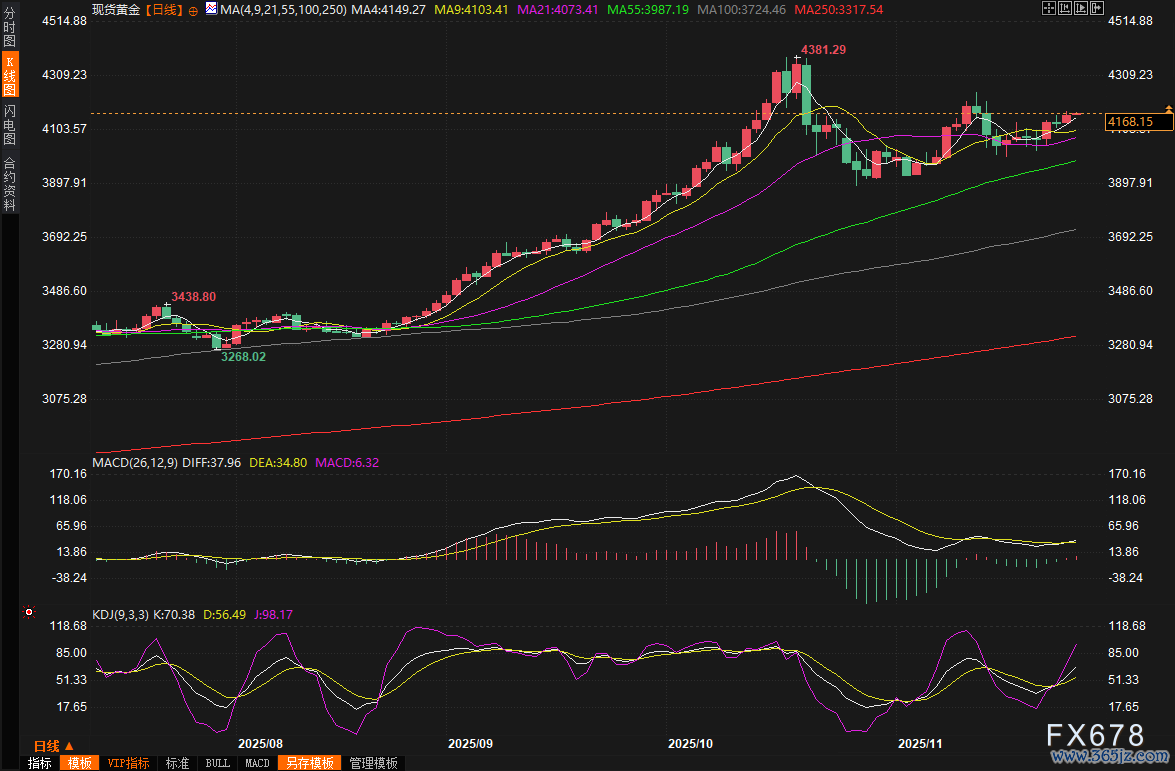This screenshot has width=1175, height=771.
Task: Click orange arrow above the 4168.15 price tag
Action: (1167, 108)
